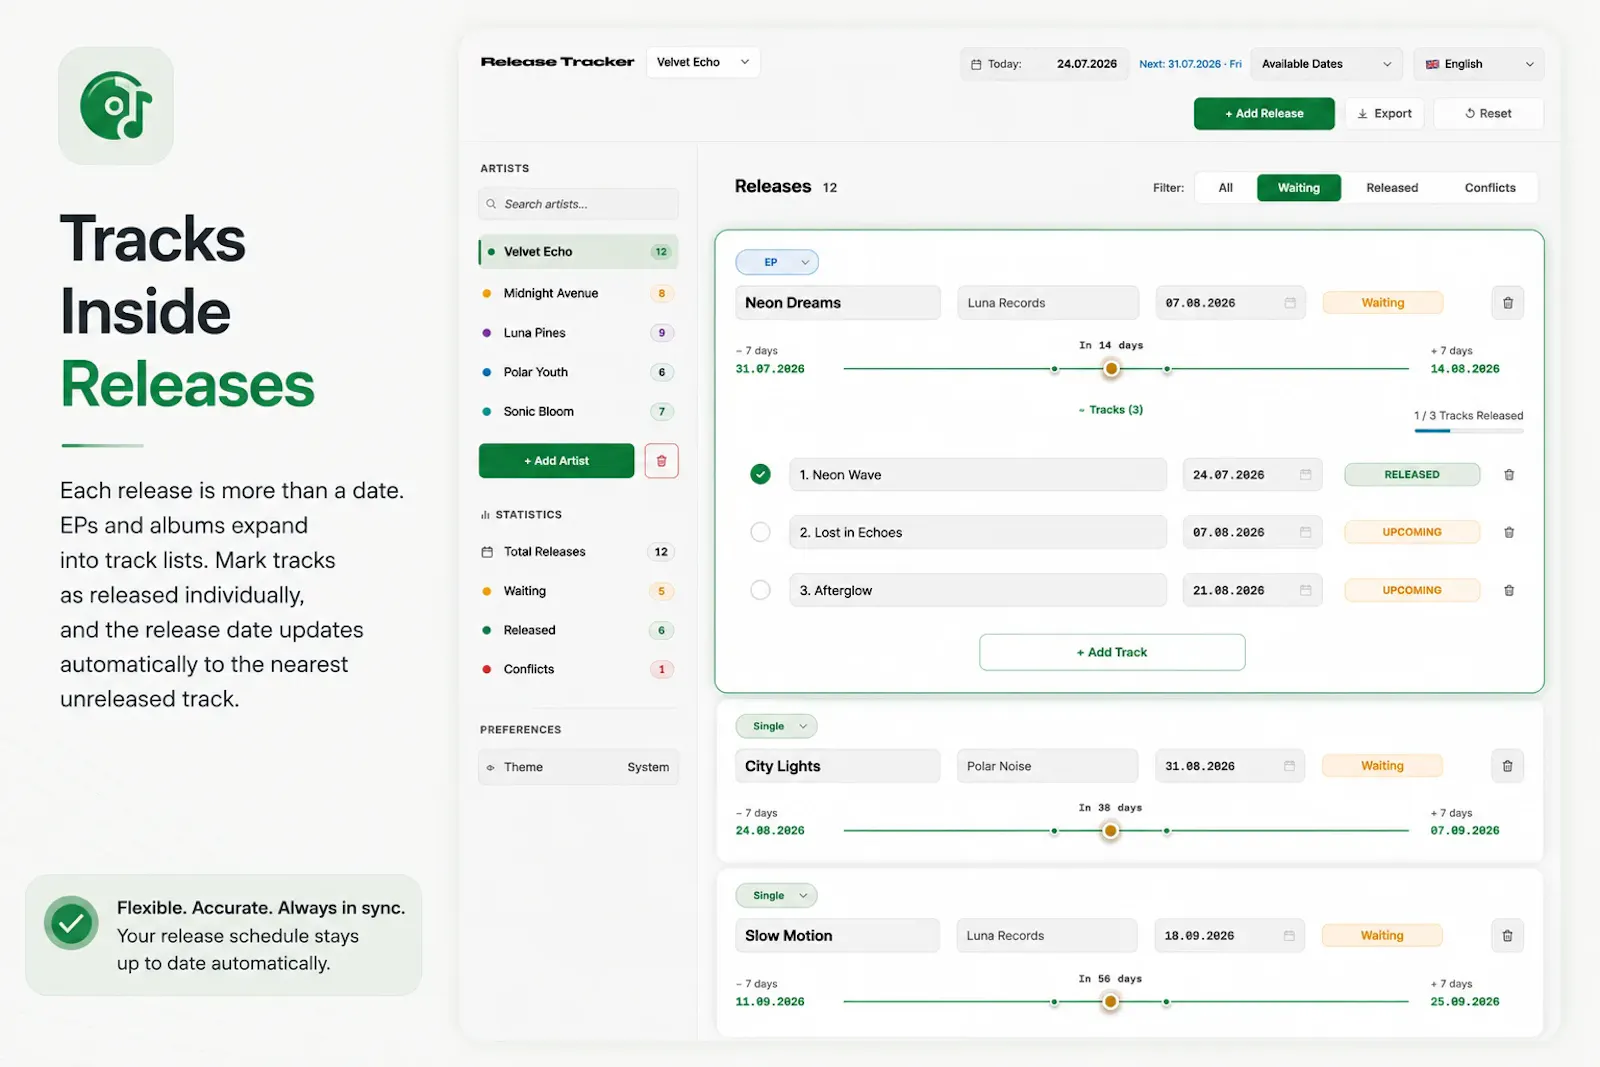Viewport: 1600px width, 1067px height.
Task: Remove the Neon Wave track via trash icon
Action: pos(1509,475)
